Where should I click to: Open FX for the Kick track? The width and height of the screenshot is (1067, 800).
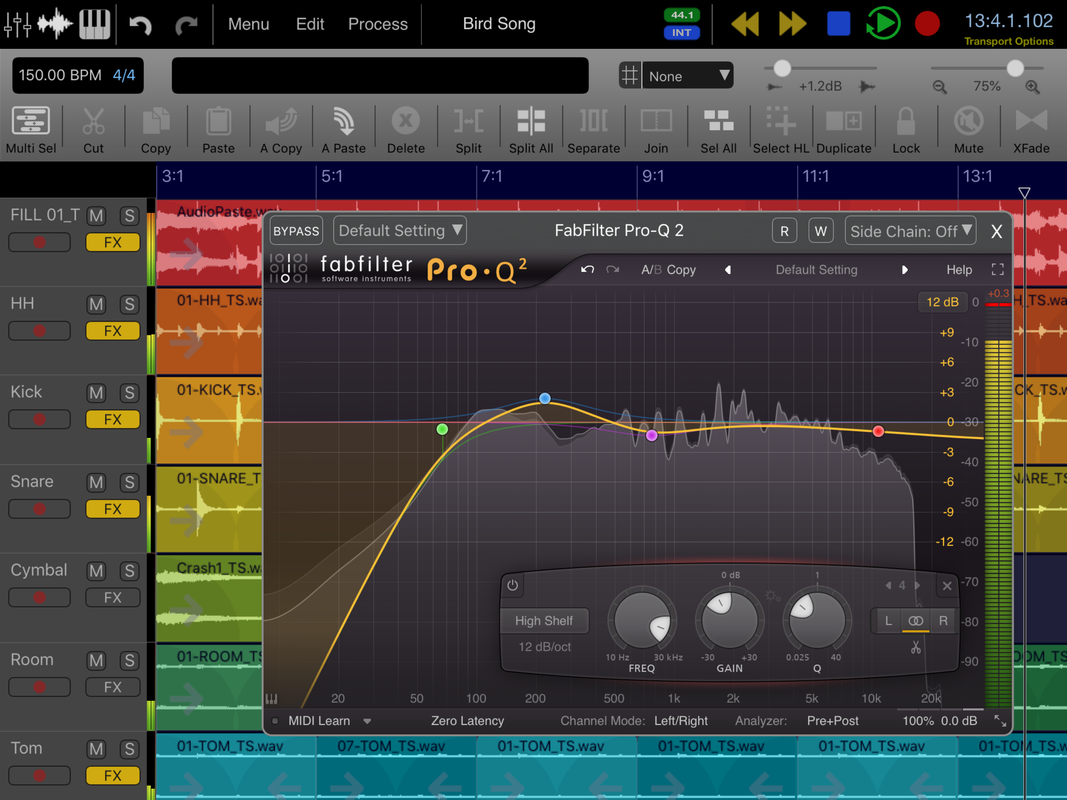click(113, 420)
